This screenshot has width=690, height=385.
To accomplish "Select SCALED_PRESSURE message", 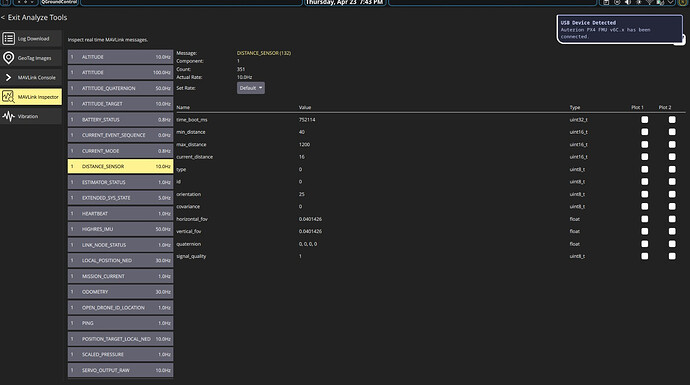I will pyautogui.click(x=120, y=355).
